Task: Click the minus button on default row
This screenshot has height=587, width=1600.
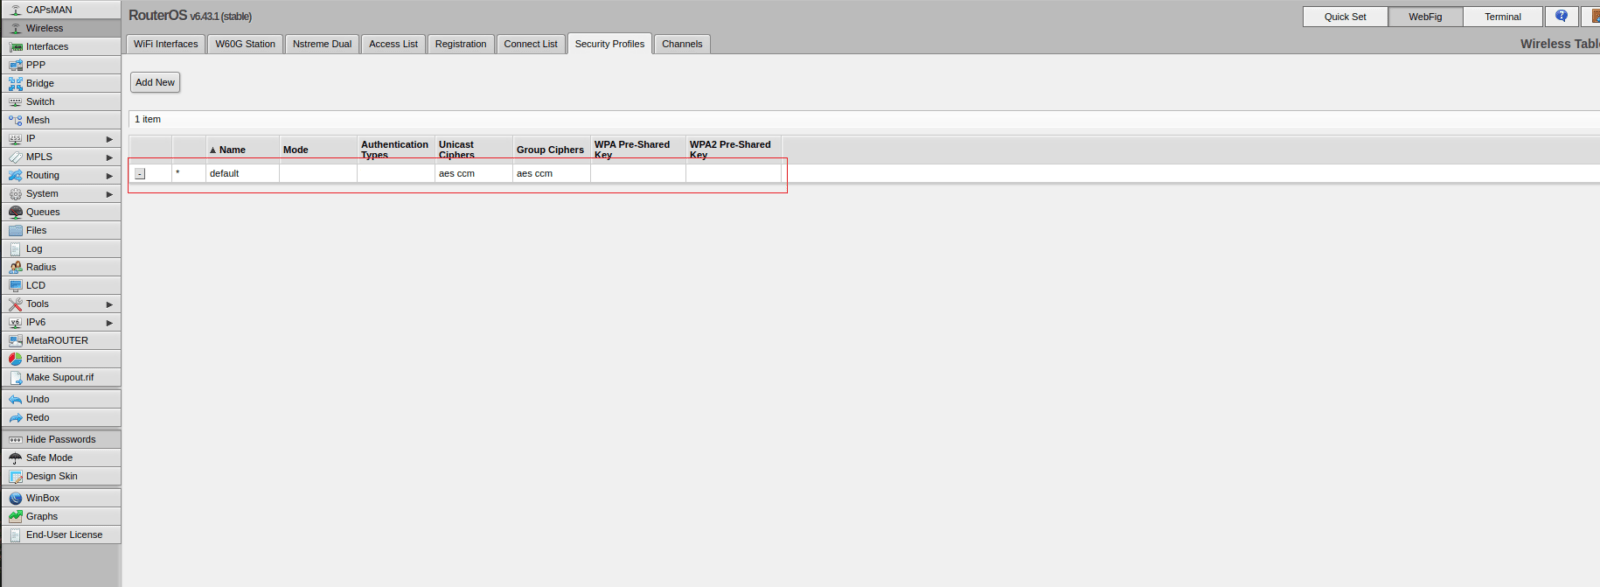Action: click(140, 174)
